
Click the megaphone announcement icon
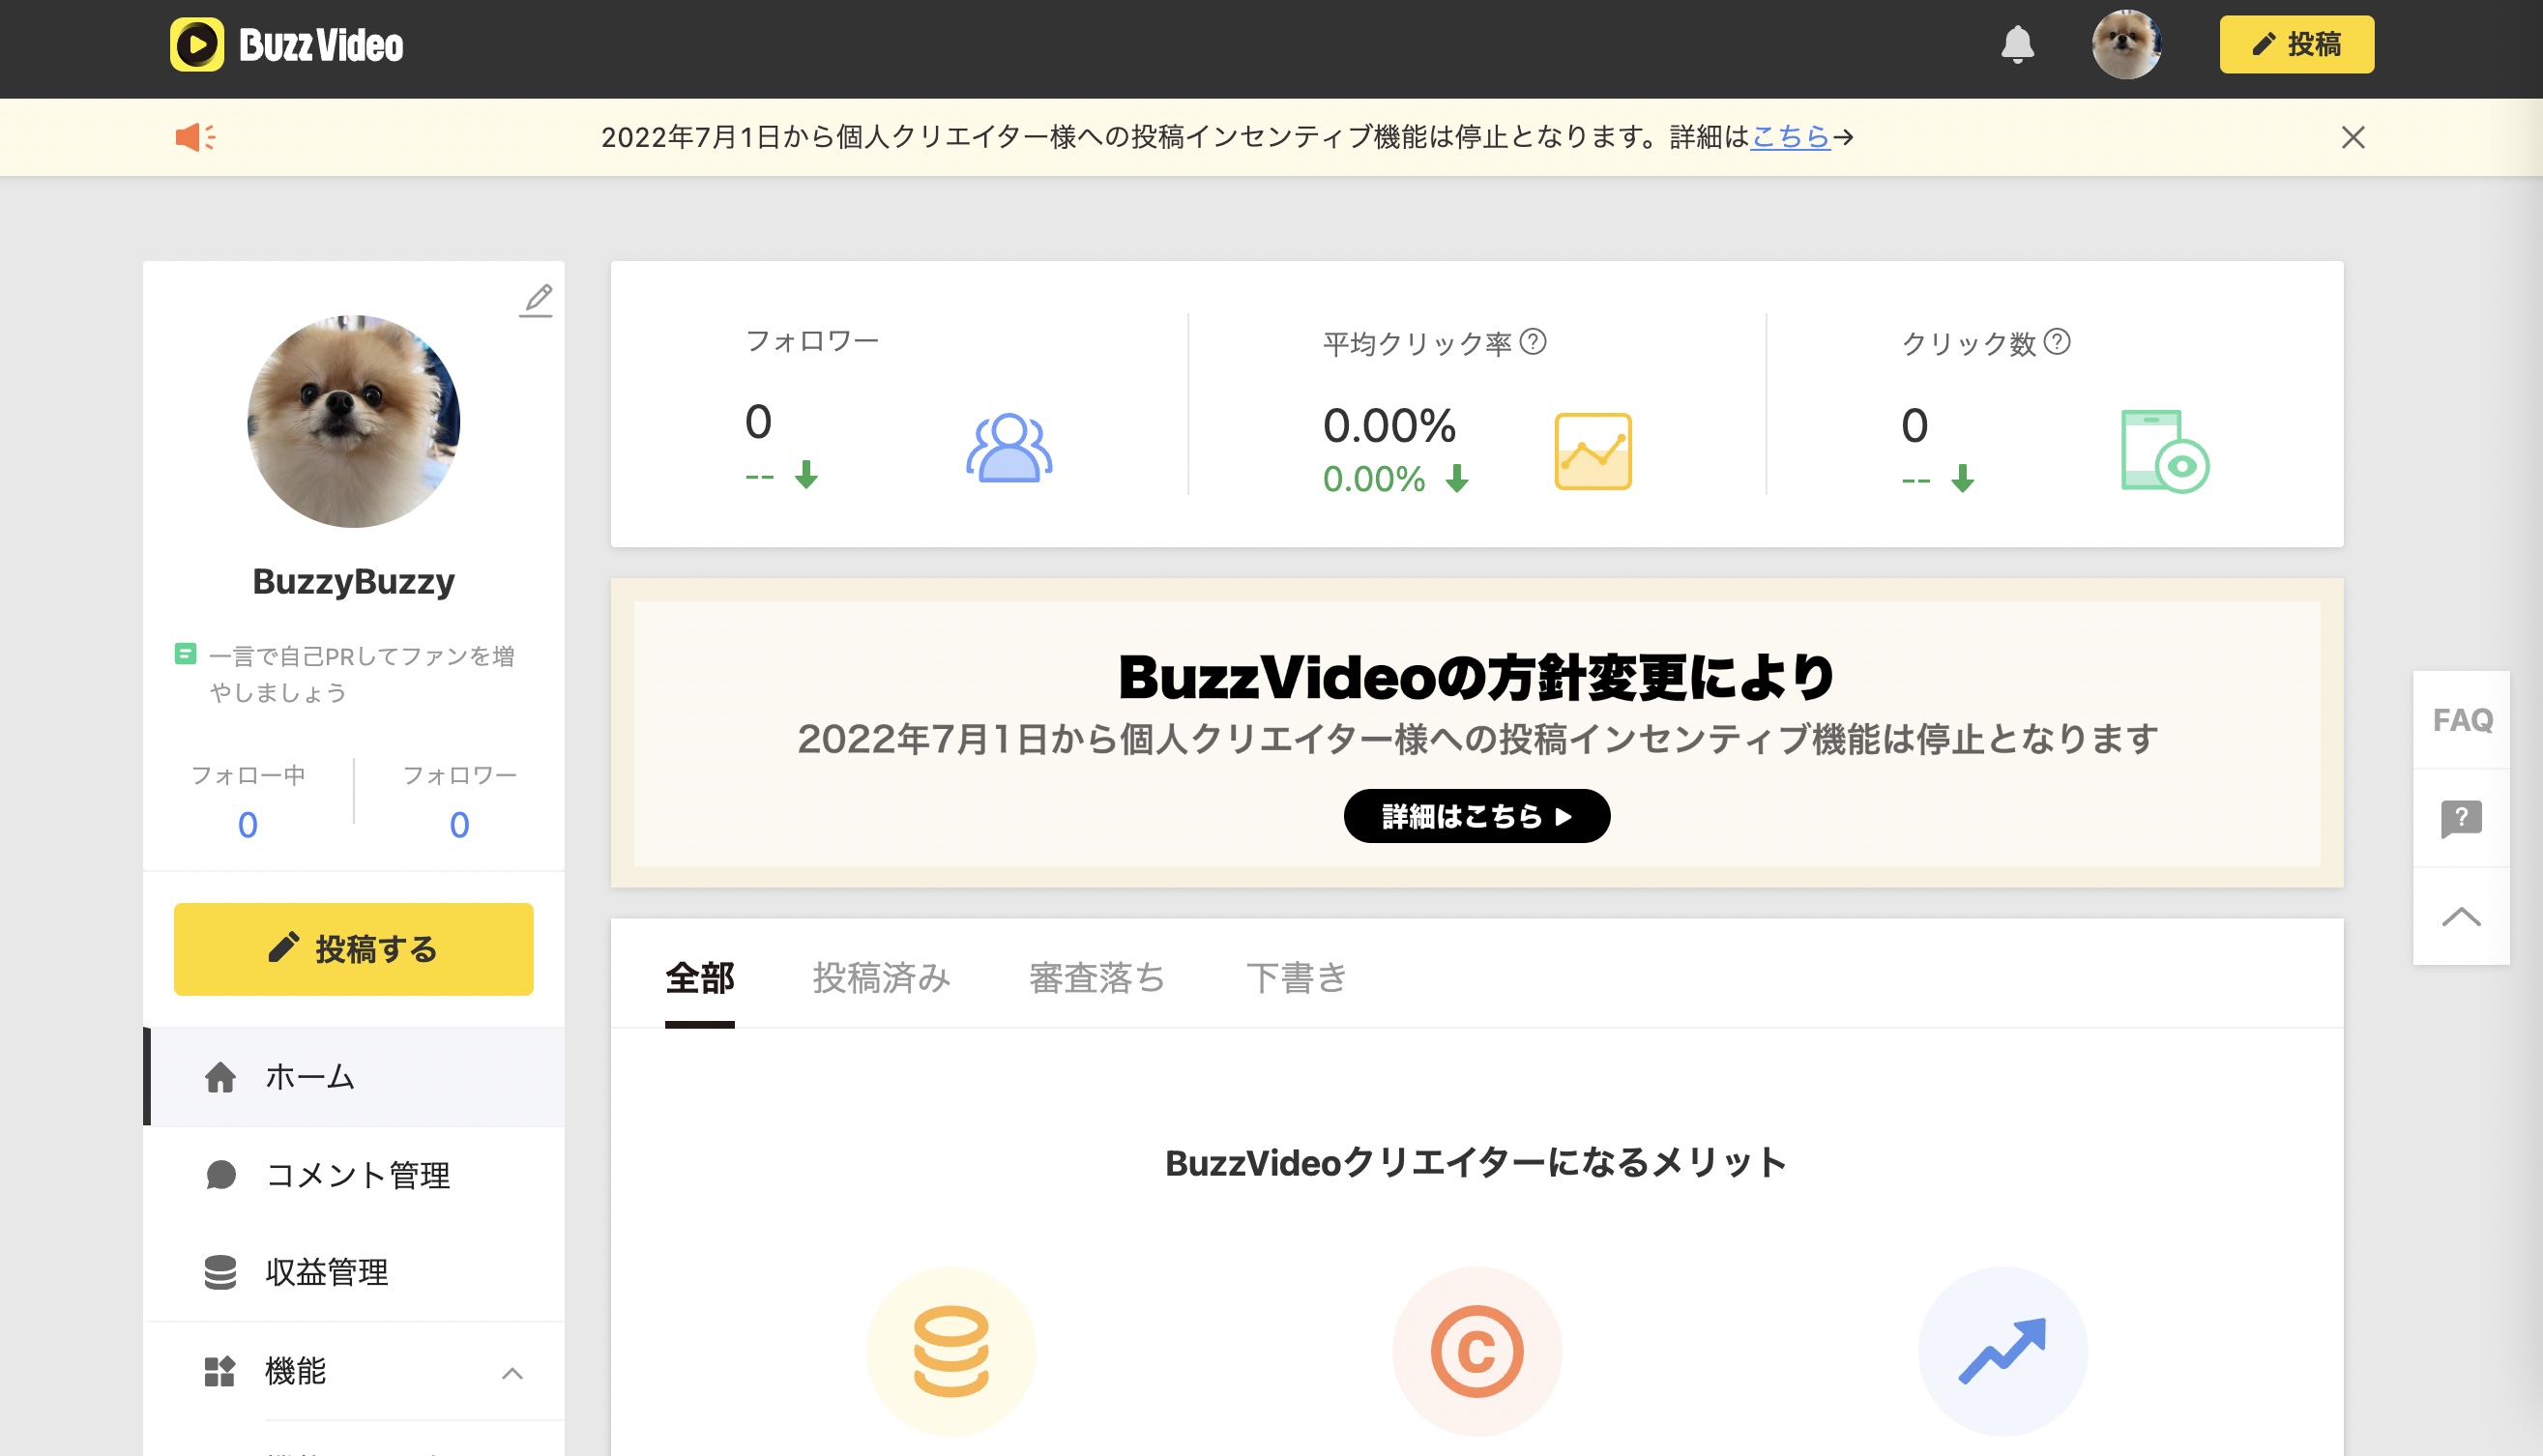(196, 137)
